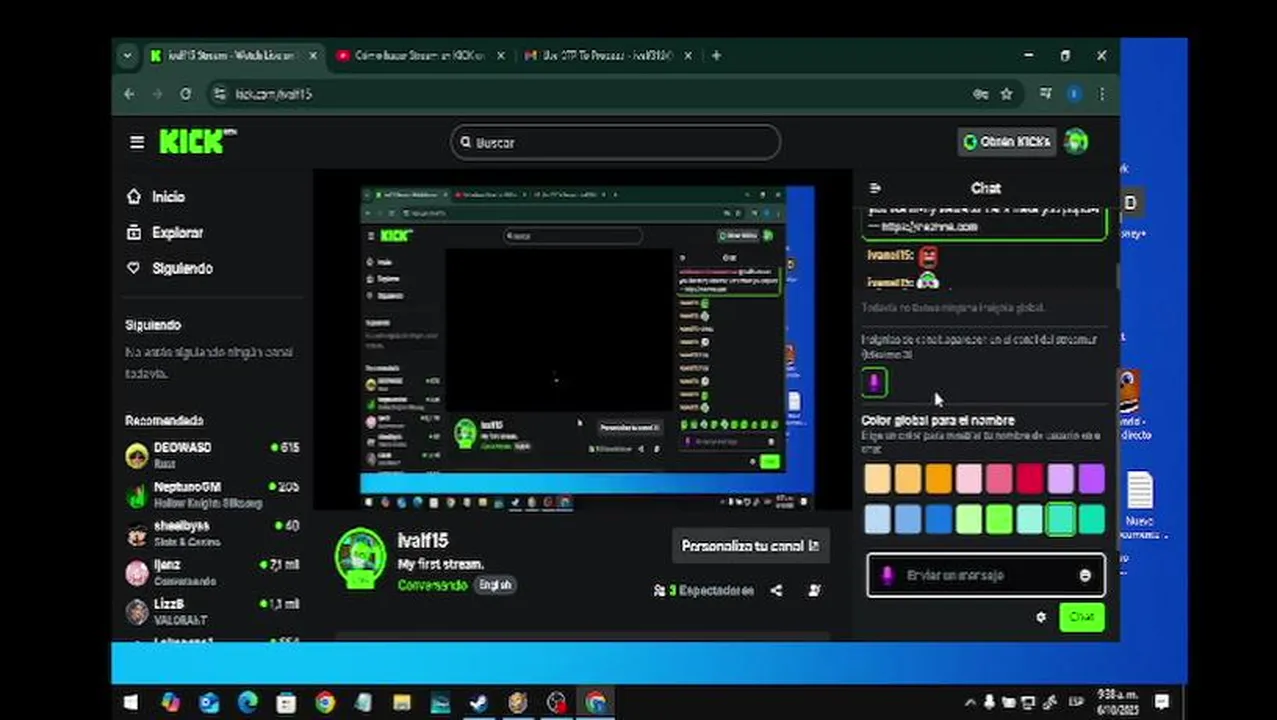Open recommended channel ijenz
This screenshot has height=720, width=1277.
(212, 572)
